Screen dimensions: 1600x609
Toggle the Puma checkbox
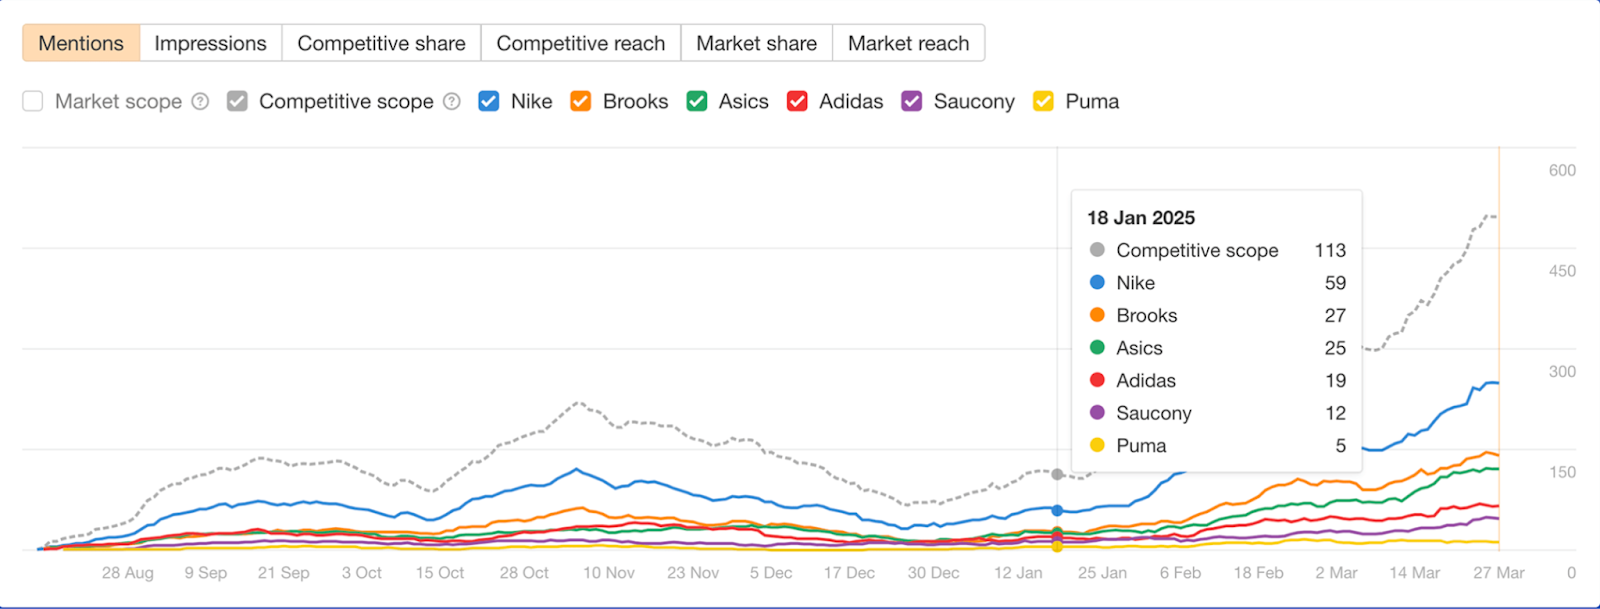(1044, 101)
